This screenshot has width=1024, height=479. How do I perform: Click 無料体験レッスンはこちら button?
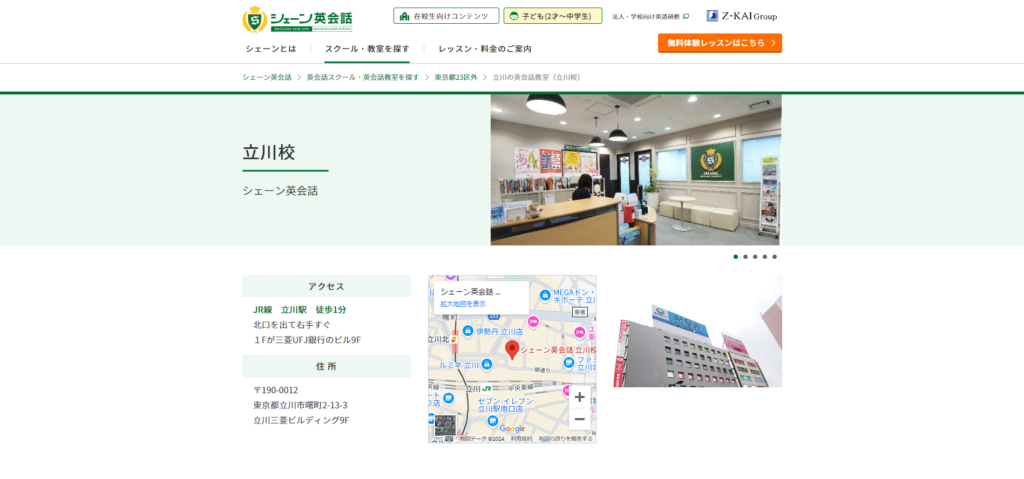720,43
